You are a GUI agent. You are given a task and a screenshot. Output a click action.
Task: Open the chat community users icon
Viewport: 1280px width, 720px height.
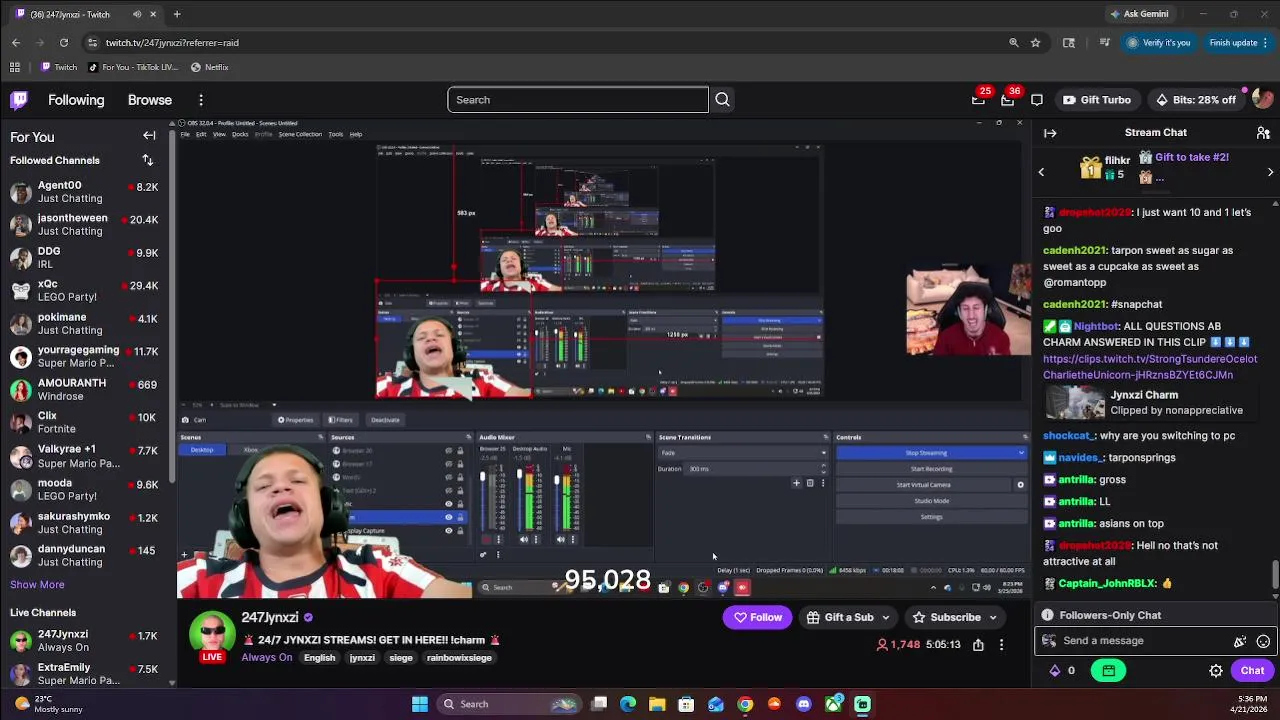(1263, 132)
